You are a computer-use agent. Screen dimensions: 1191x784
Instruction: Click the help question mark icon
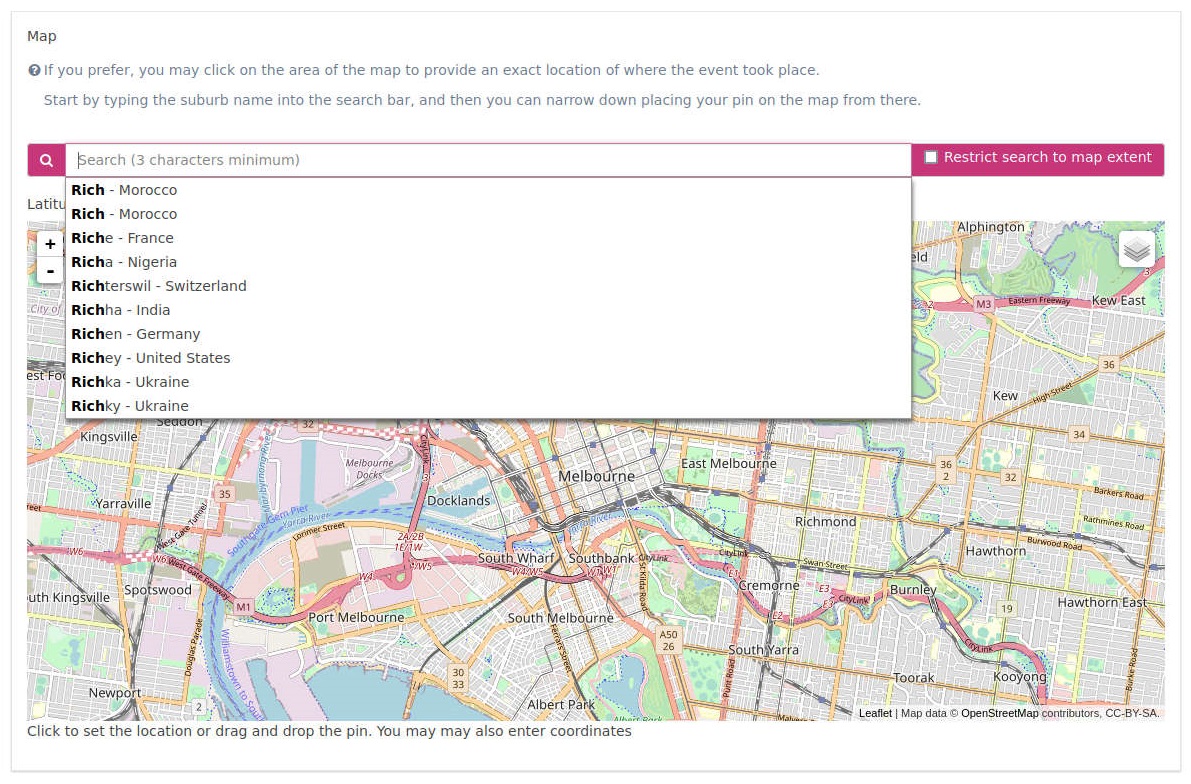(x=34, y=71)
